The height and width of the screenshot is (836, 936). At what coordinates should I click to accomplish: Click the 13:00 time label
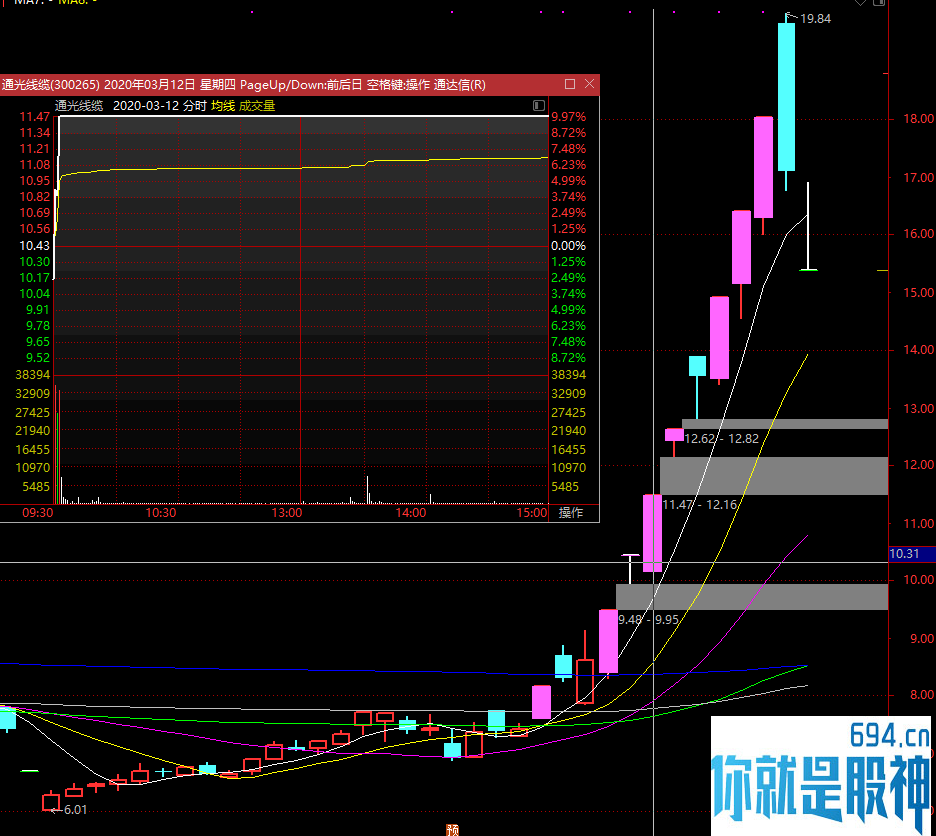pyautogui.click(x=287, y=512)
